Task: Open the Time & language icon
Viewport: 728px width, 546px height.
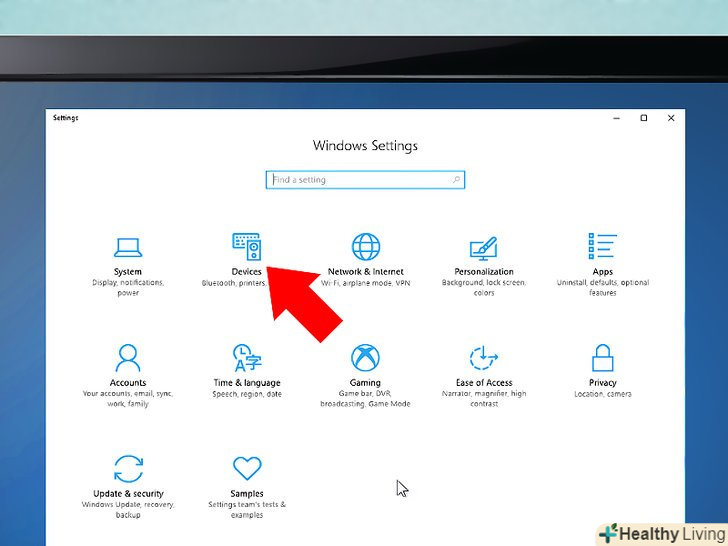Action: 247,358
